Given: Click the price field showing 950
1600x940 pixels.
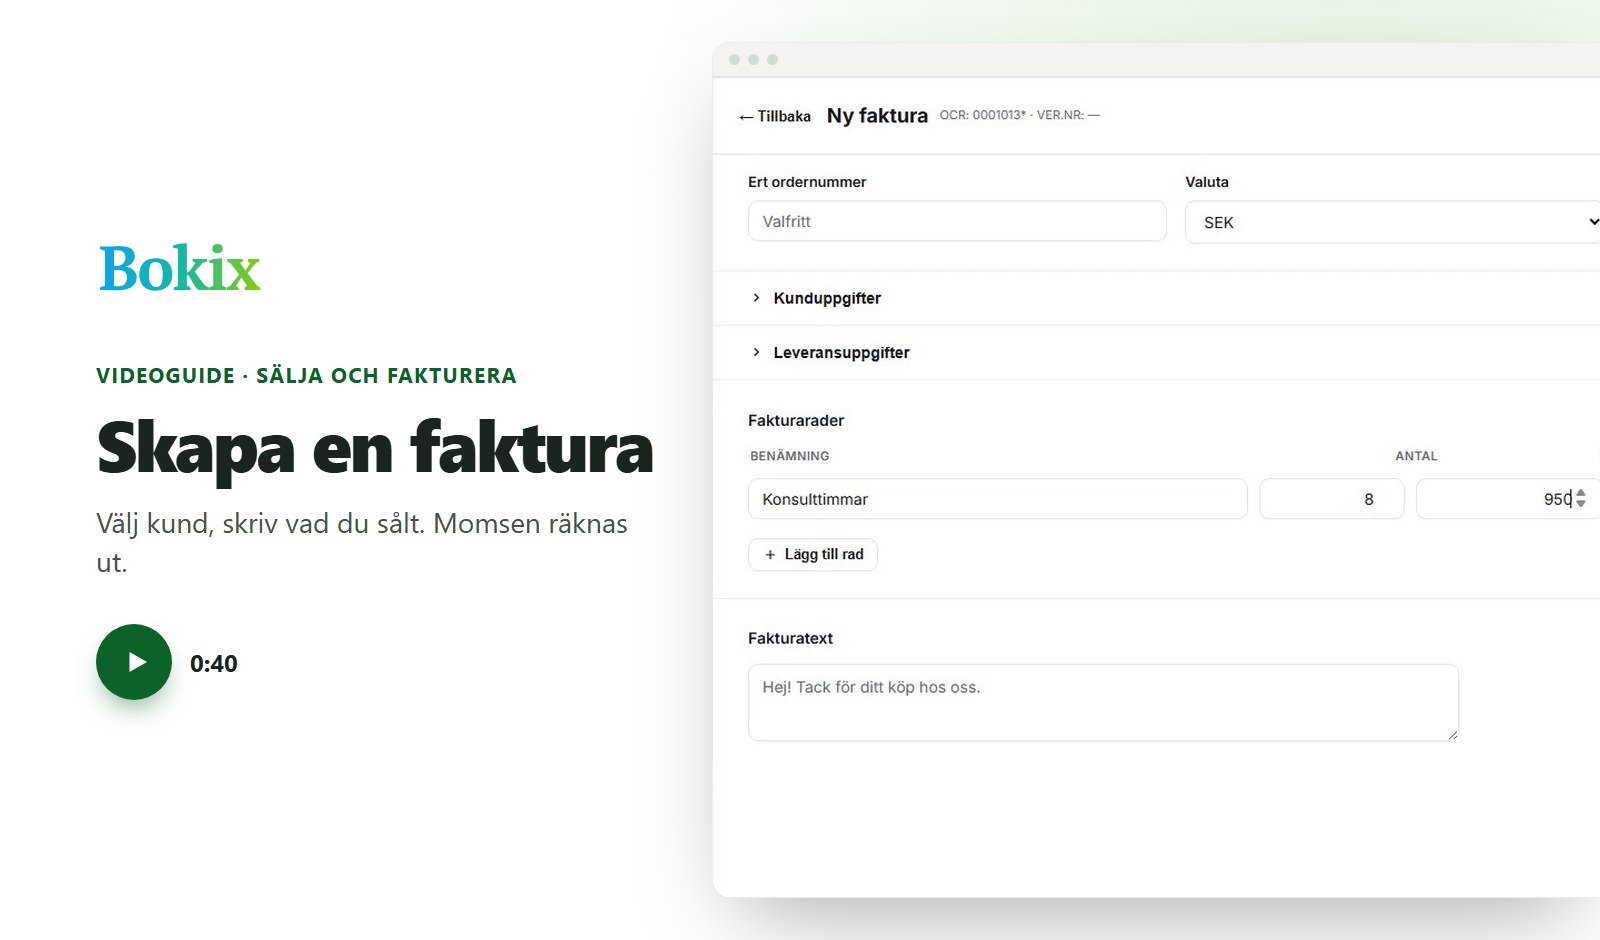Looking at the screenshot, I should 1508,499.
